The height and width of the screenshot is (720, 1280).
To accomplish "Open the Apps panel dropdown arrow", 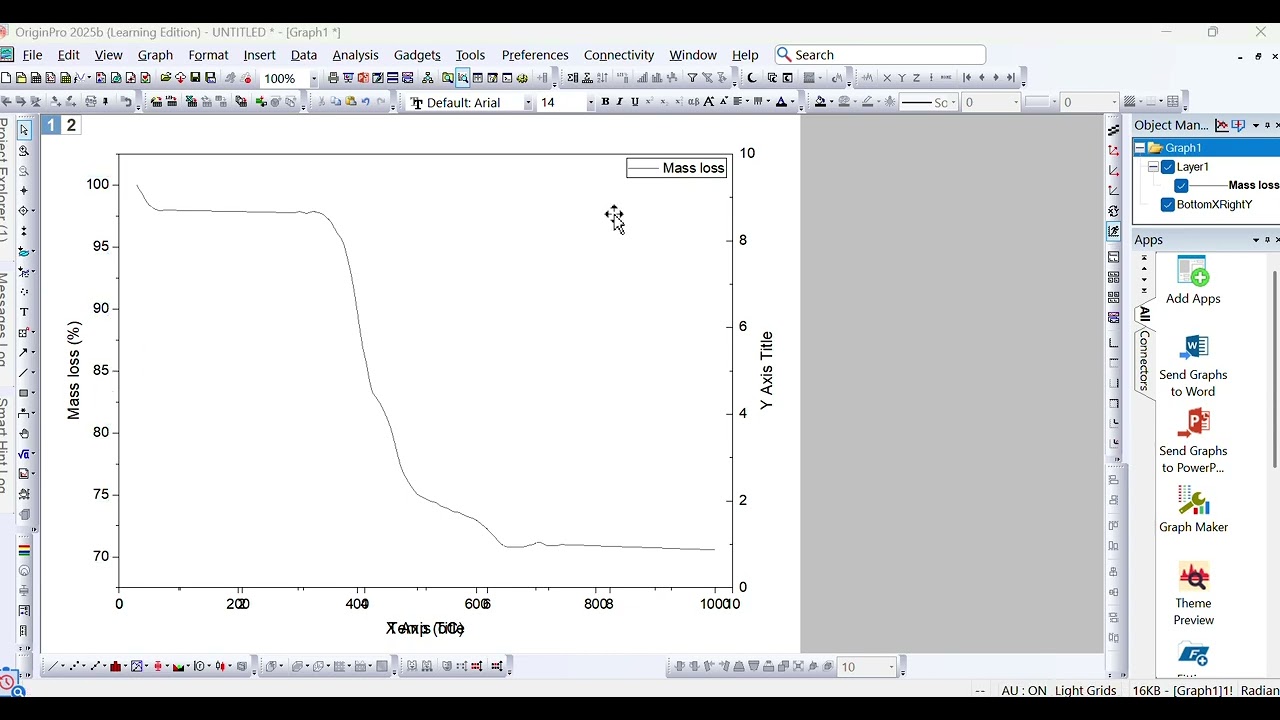I will coord(1256,240).
